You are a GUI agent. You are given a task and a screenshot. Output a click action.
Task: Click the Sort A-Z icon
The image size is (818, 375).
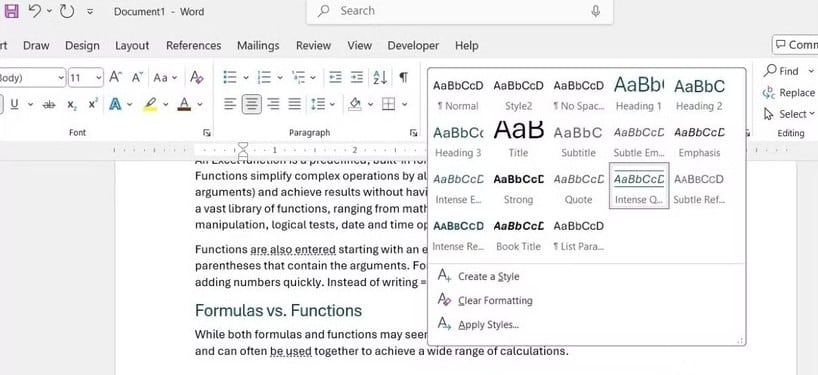pos(380,78)
